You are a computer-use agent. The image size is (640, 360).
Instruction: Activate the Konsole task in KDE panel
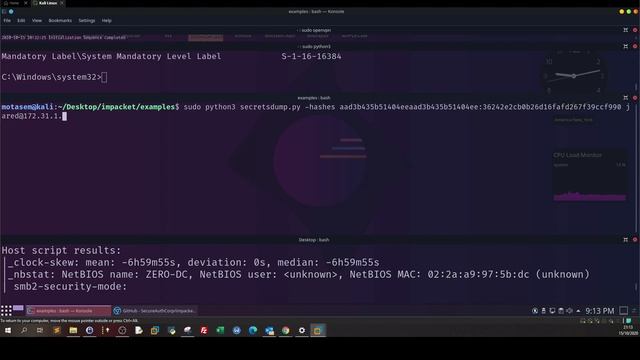69,311
